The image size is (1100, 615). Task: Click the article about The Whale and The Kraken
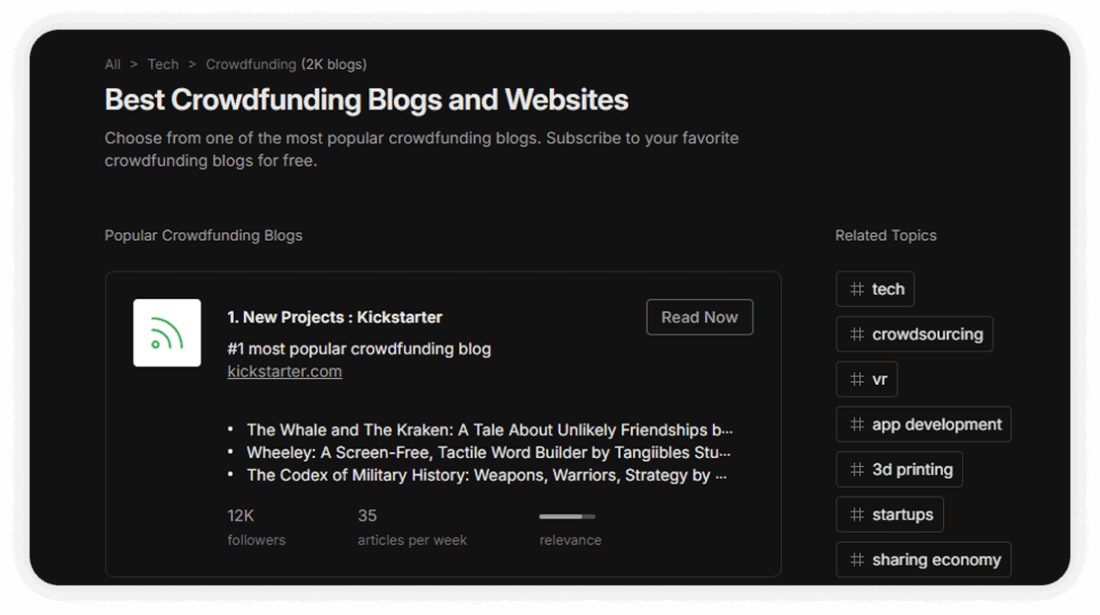pyautogui.click(x=488, y=429)
